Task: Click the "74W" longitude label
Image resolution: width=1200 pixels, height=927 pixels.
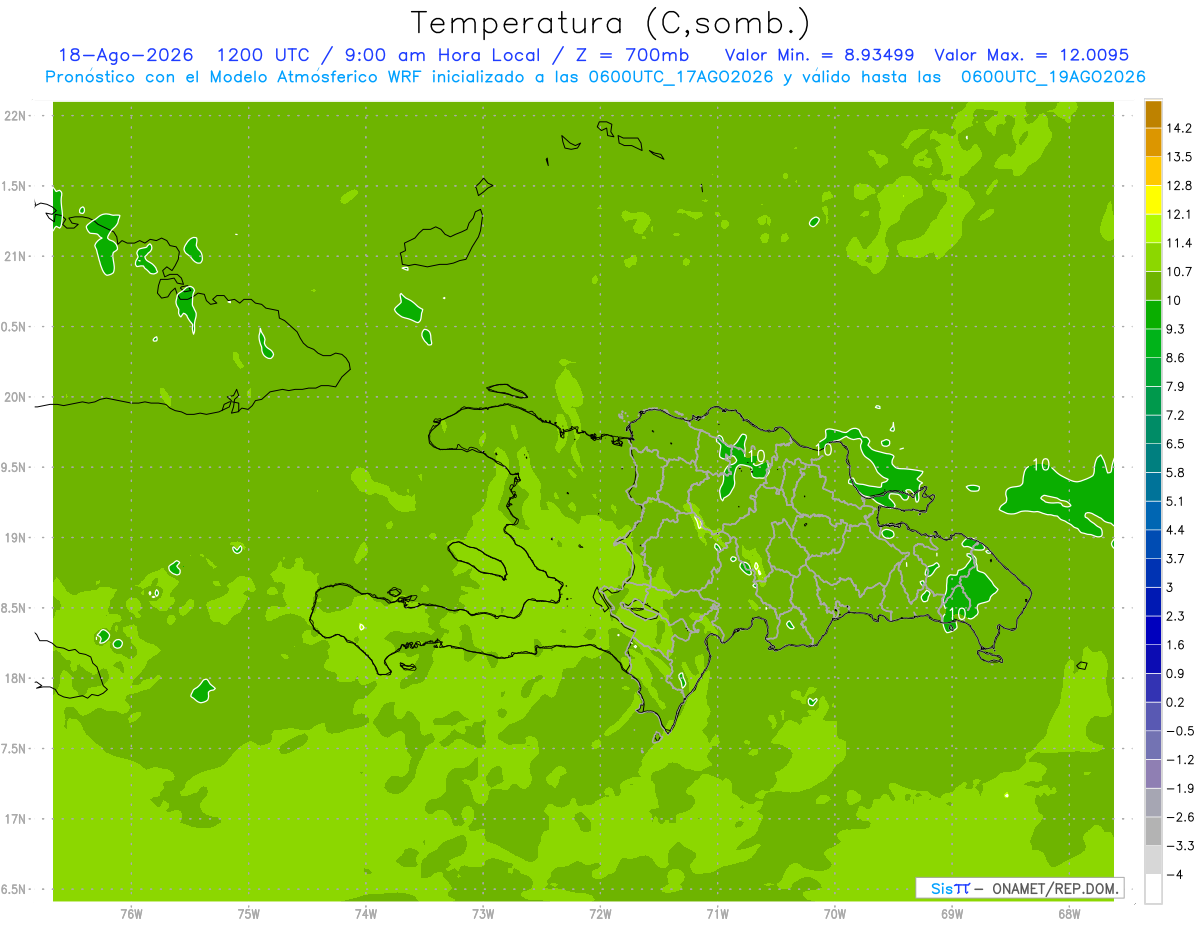Action: click(x=366, y=913)
